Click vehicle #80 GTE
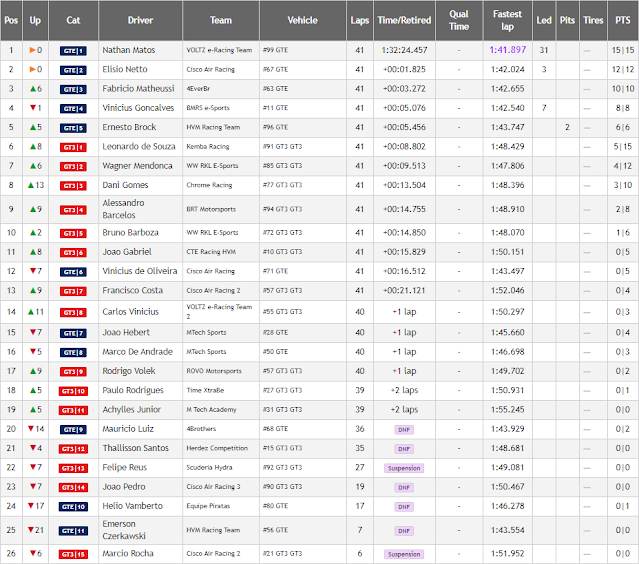The image size is (639, 564). 275,506
